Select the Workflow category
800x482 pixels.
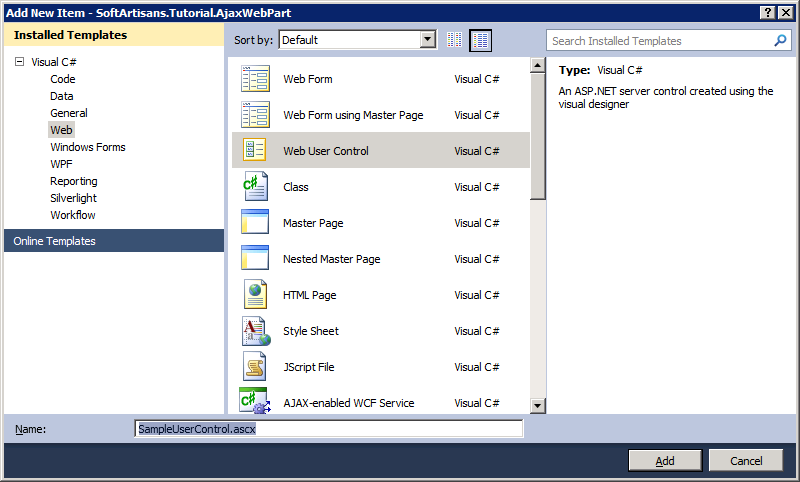tap(72, 215)
